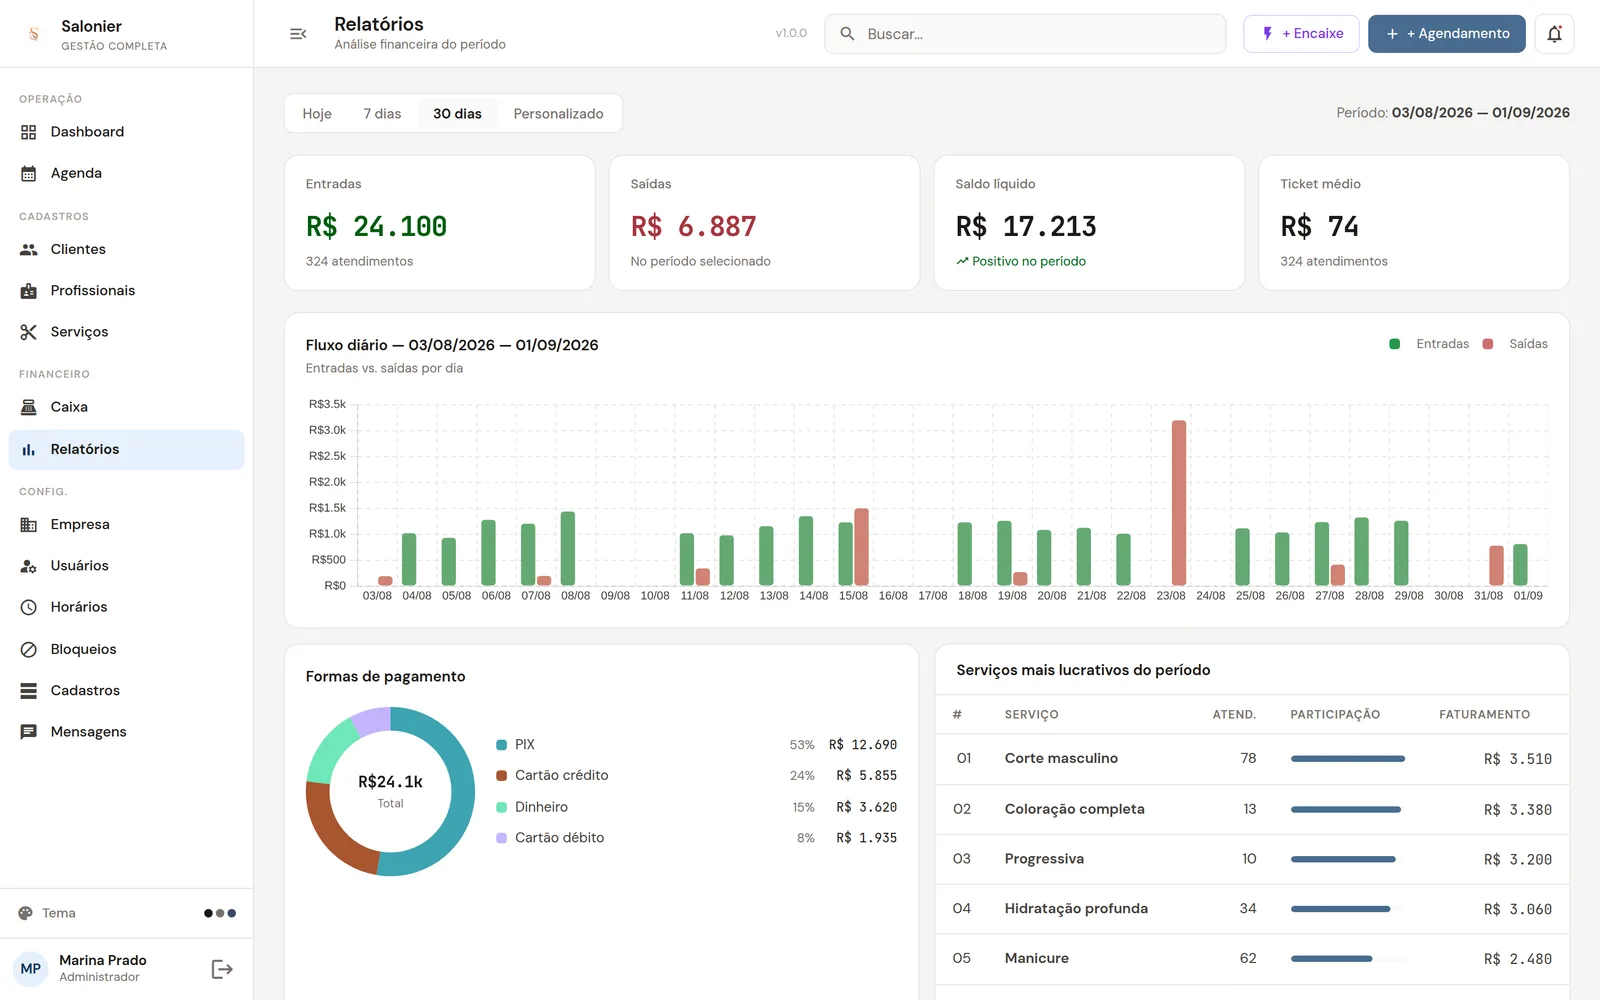Click the Salonier logo icon
This screenshot has width=1600, height=1000.
34,34
